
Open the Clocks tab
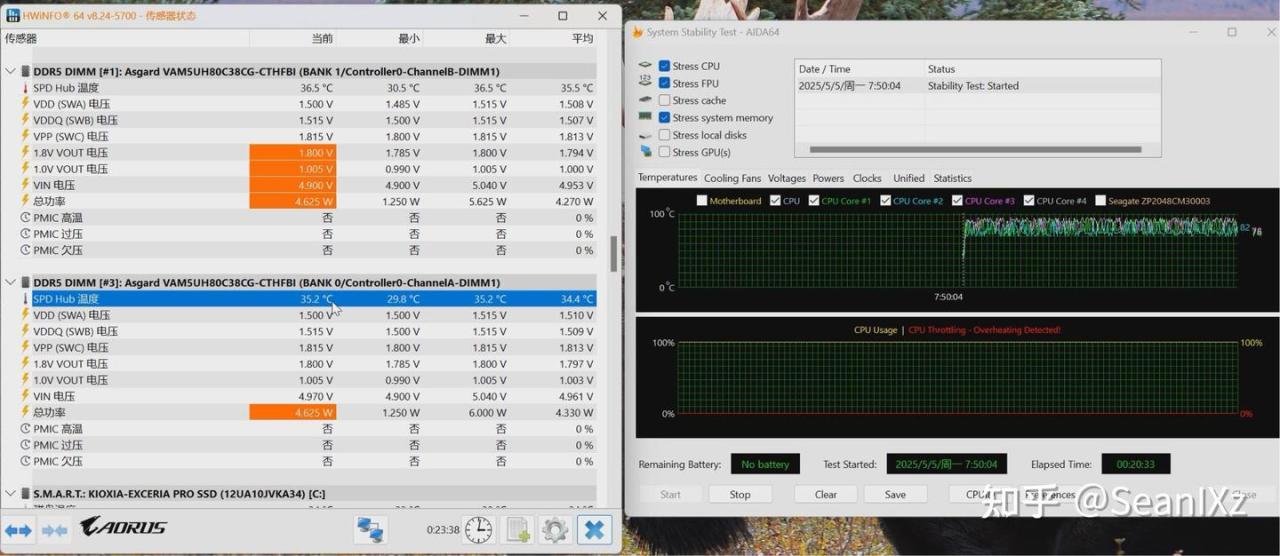(867, 178)
